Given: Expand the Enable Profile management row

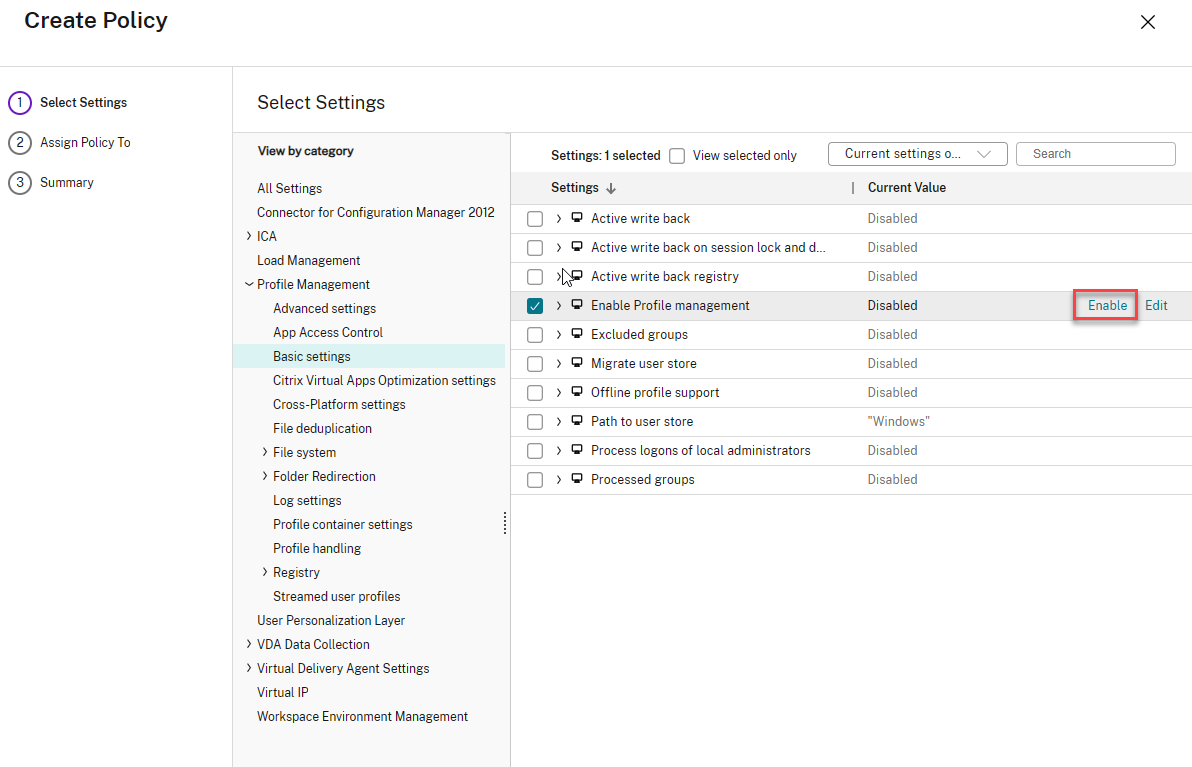Looking at the screenshot, I should tap(559, 306).
